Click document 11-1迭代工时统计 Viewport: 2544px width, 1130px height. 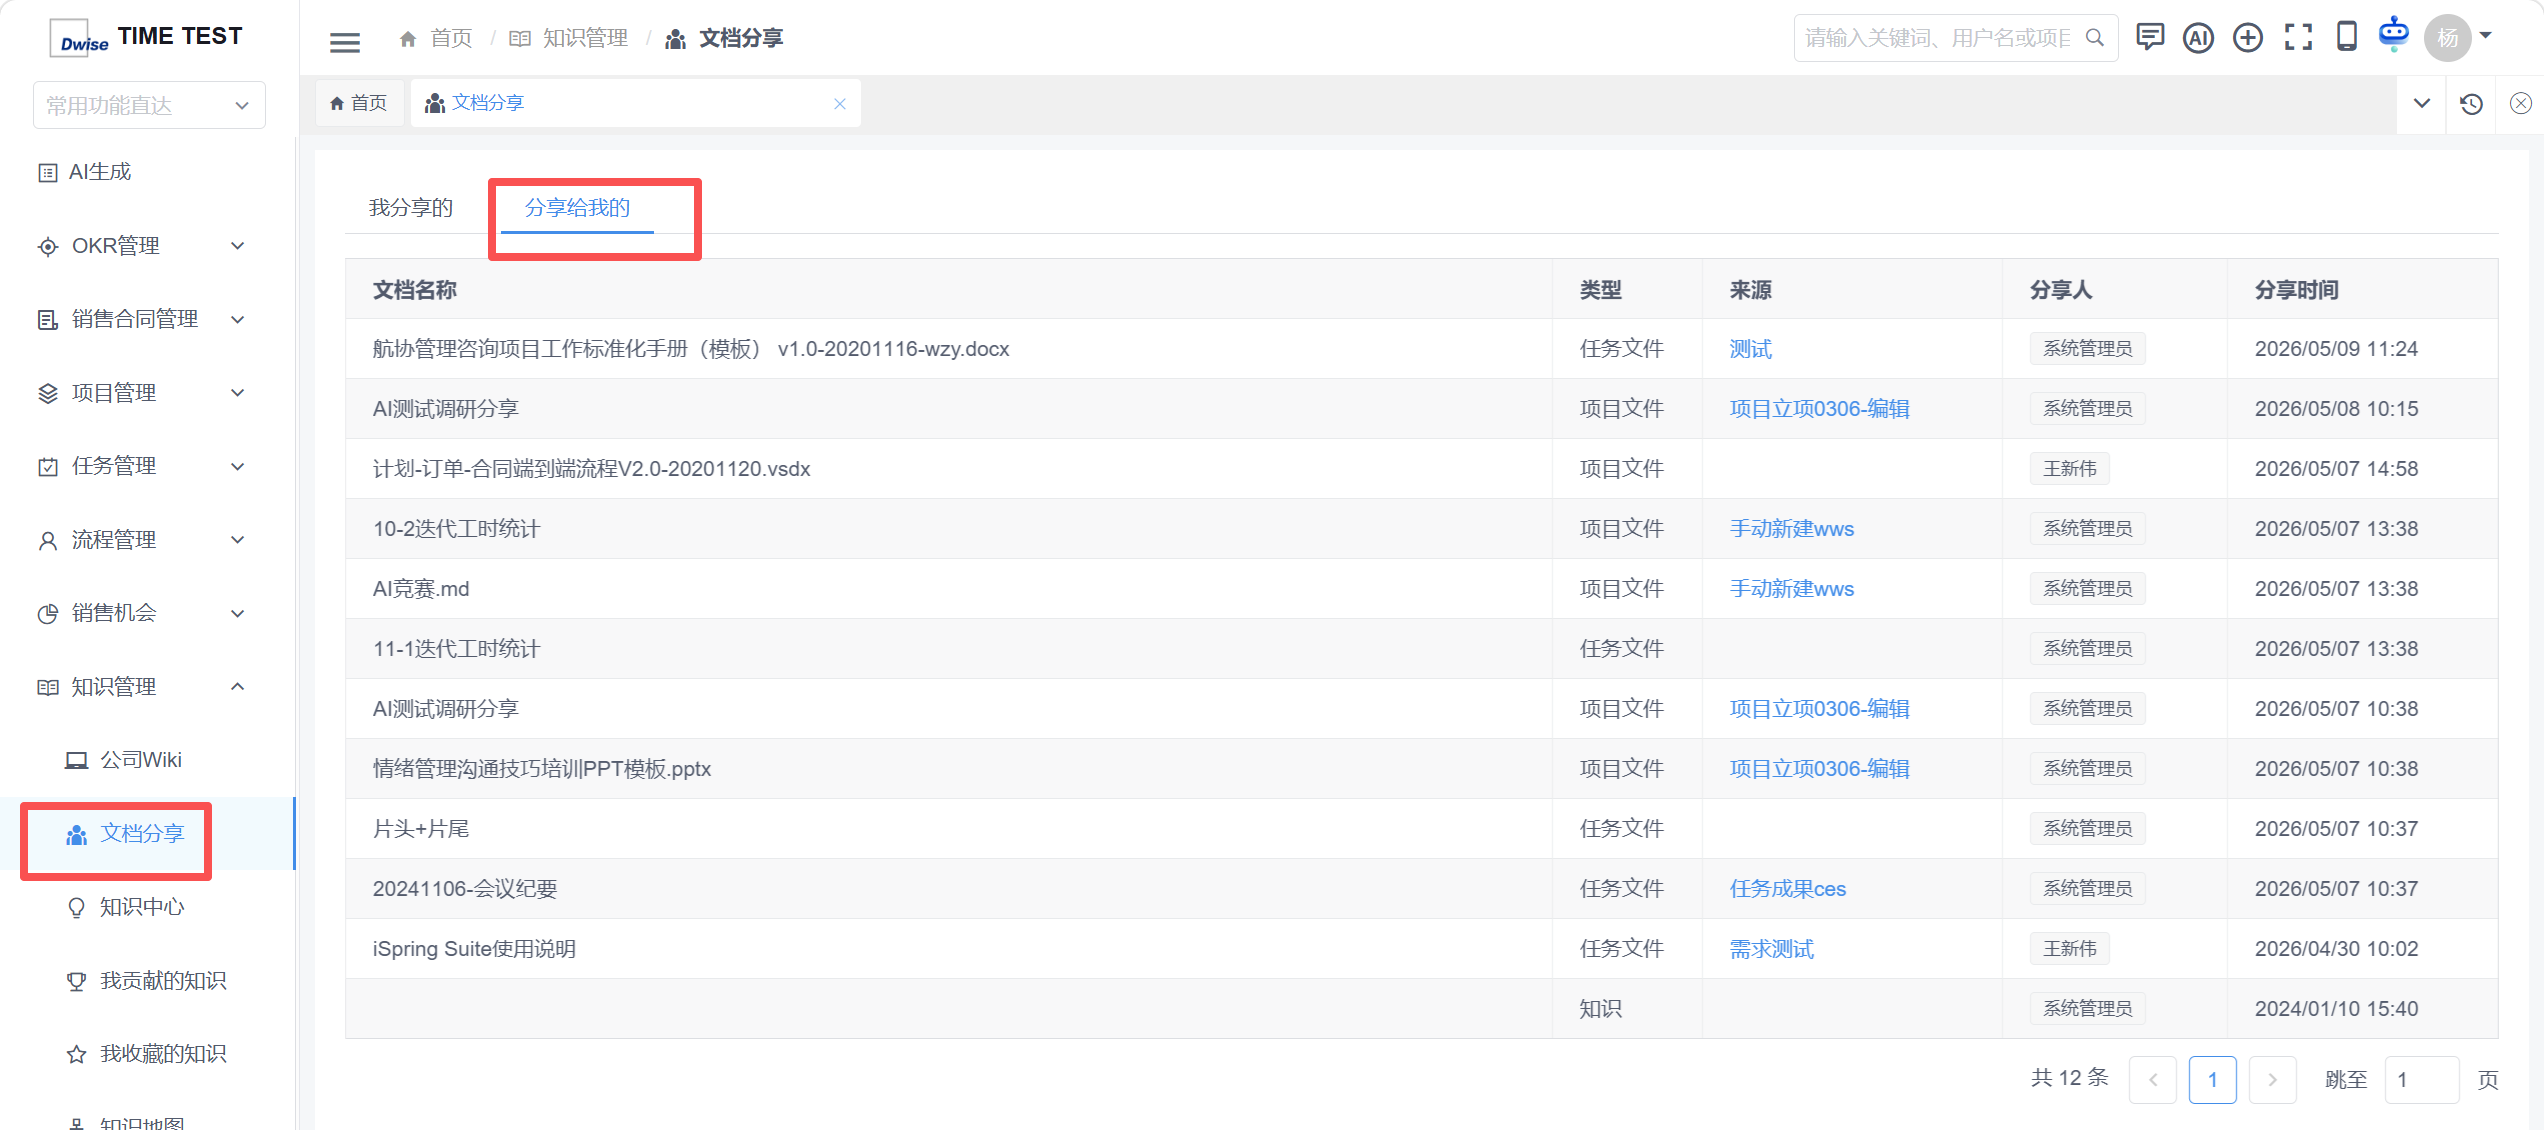[456, 649]
